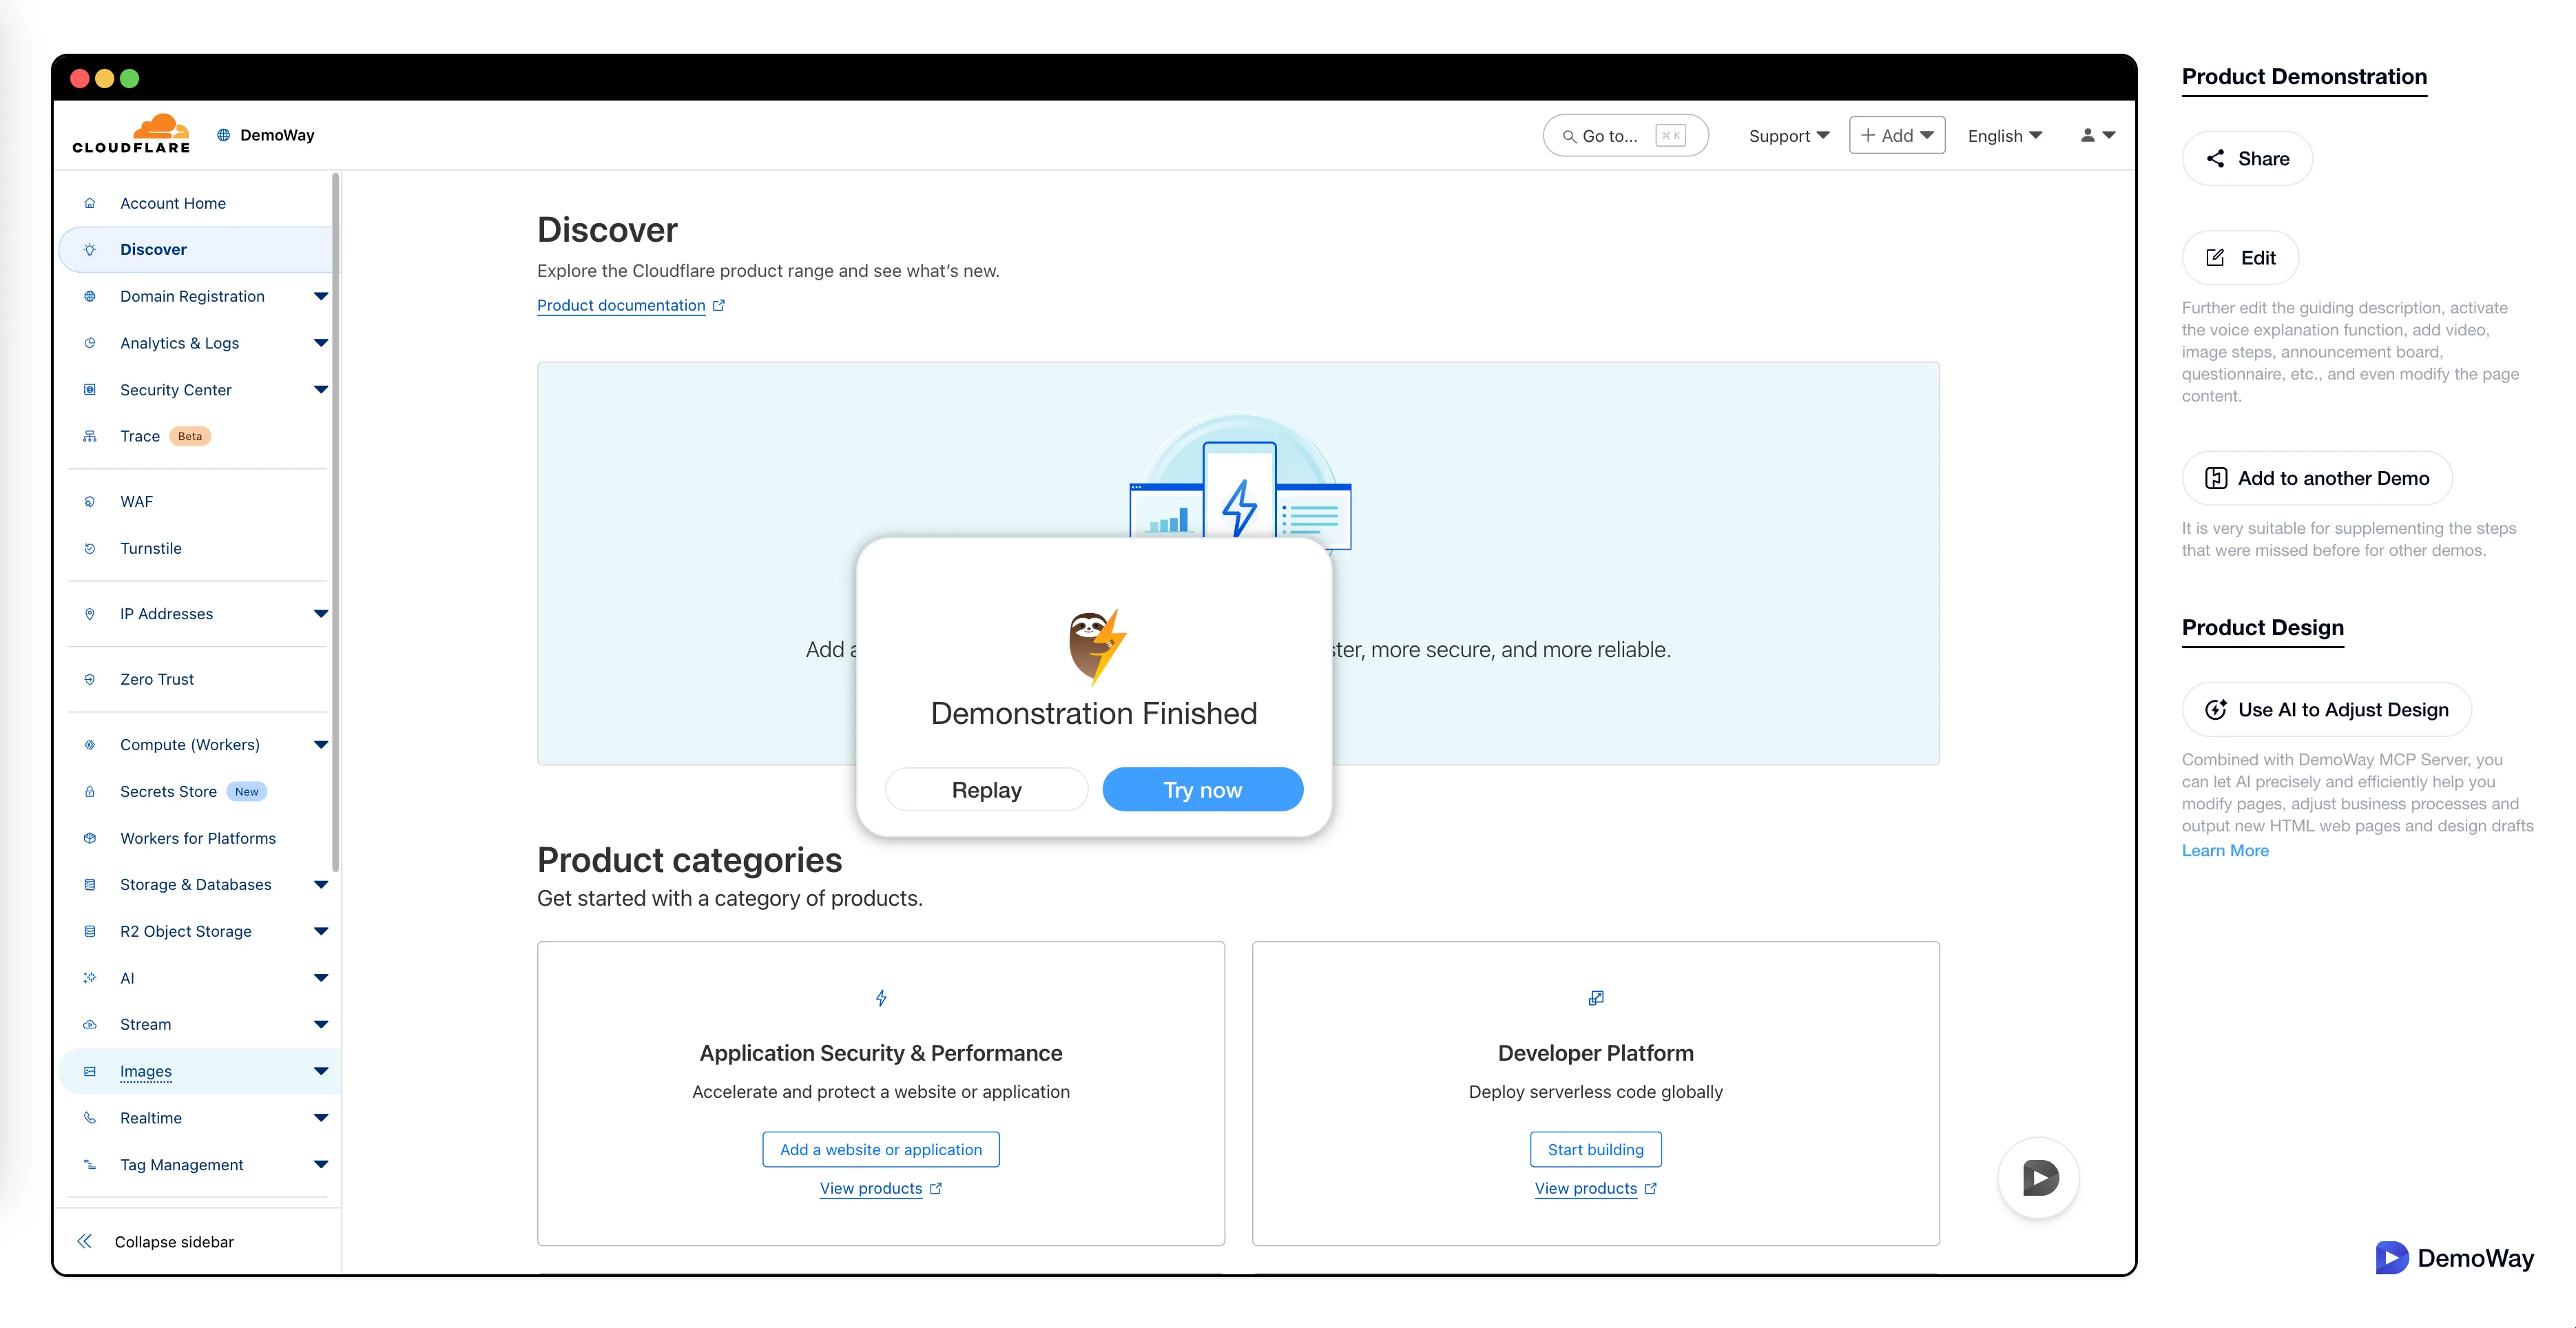Expand the Images section arrow
Screen dimensions: 2576x1328
click(321, 1071)
